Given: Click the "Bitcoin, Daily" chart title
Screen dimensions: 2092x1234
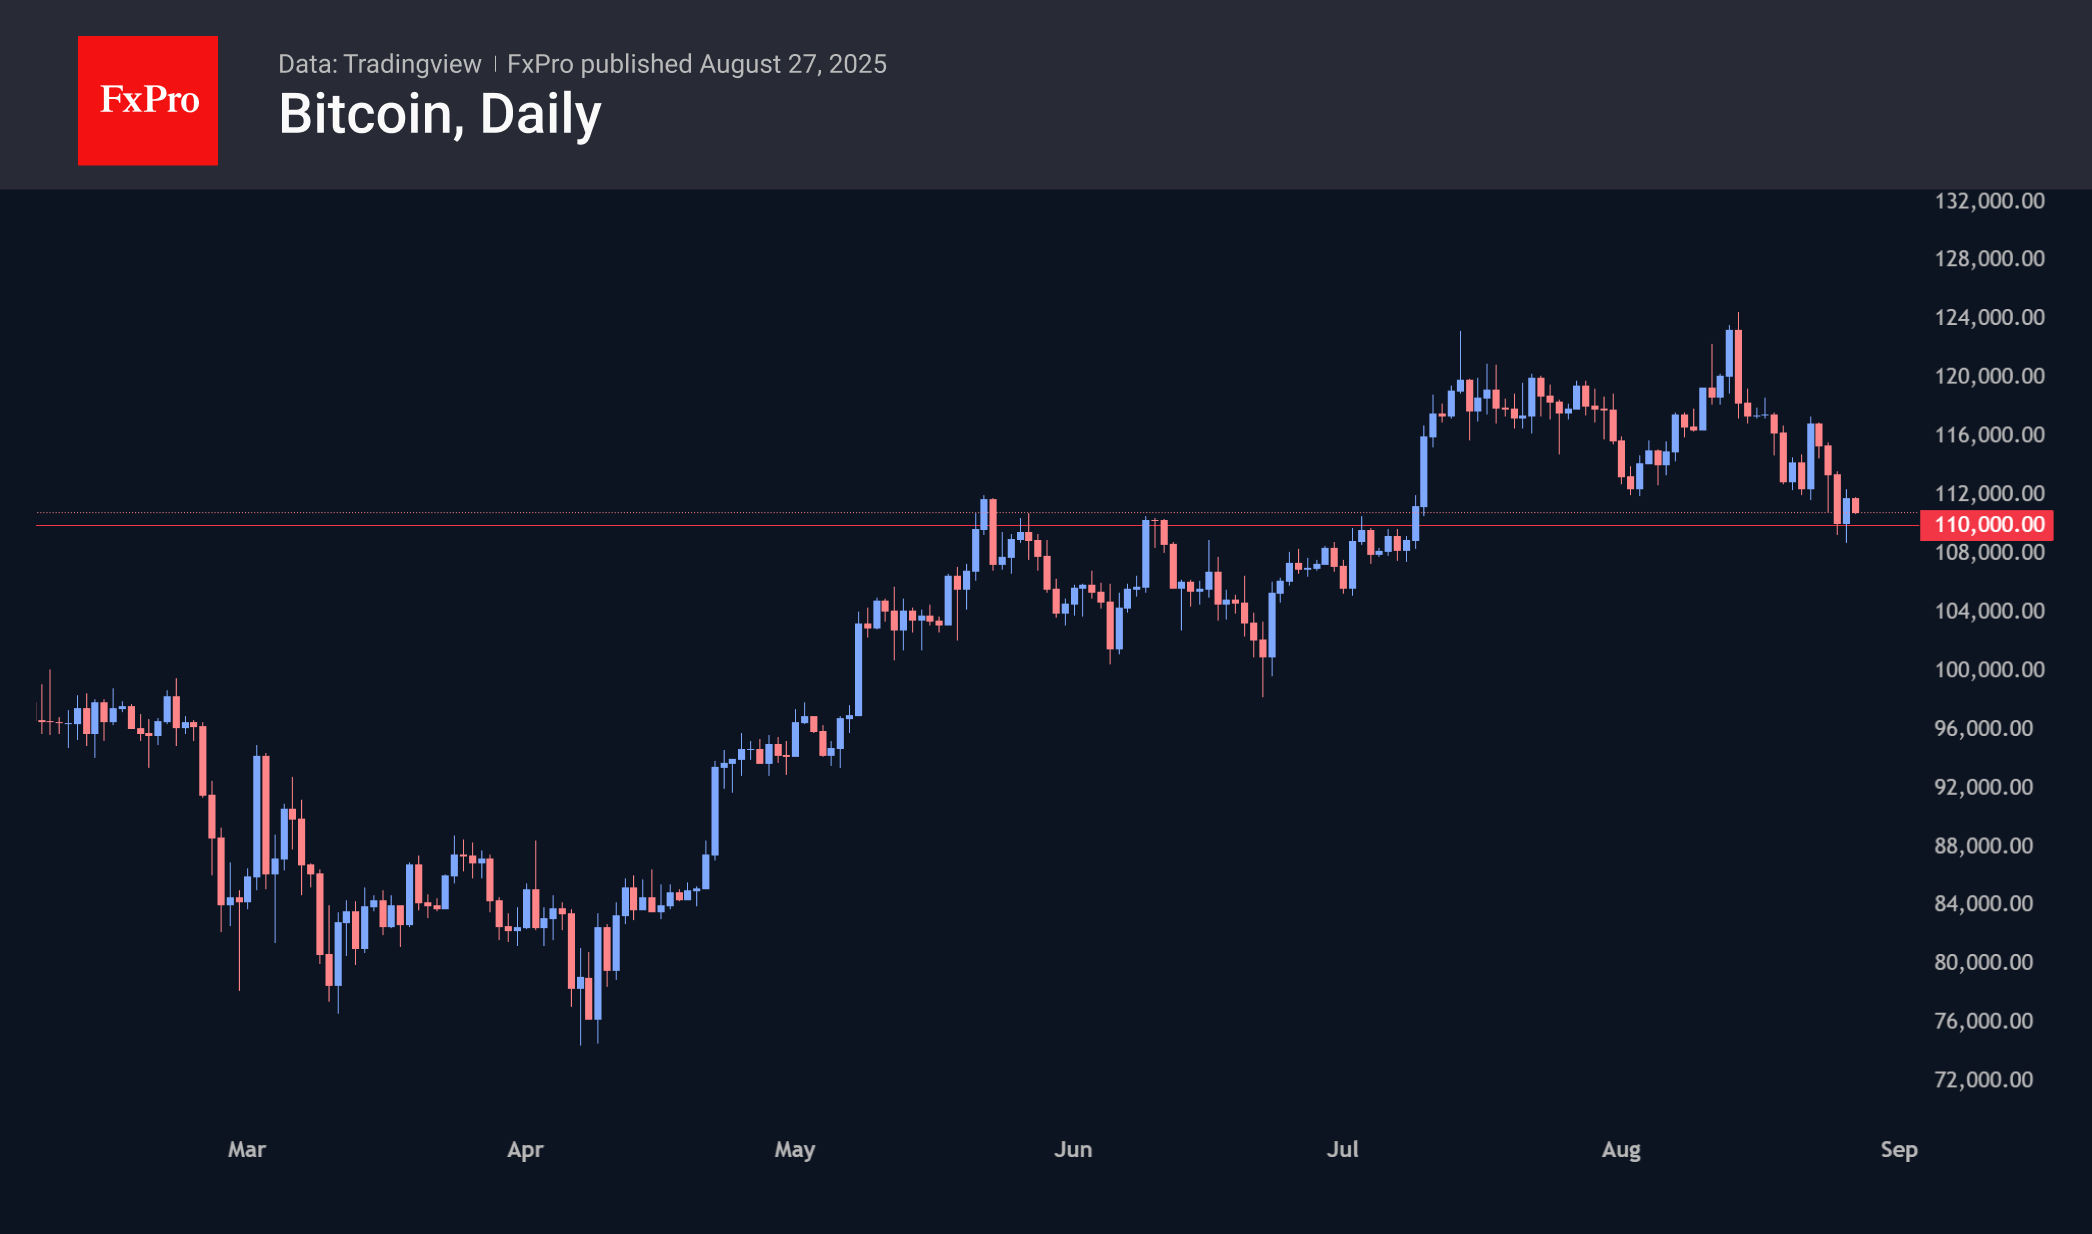Looking at the screenshot, I should 440,114.
